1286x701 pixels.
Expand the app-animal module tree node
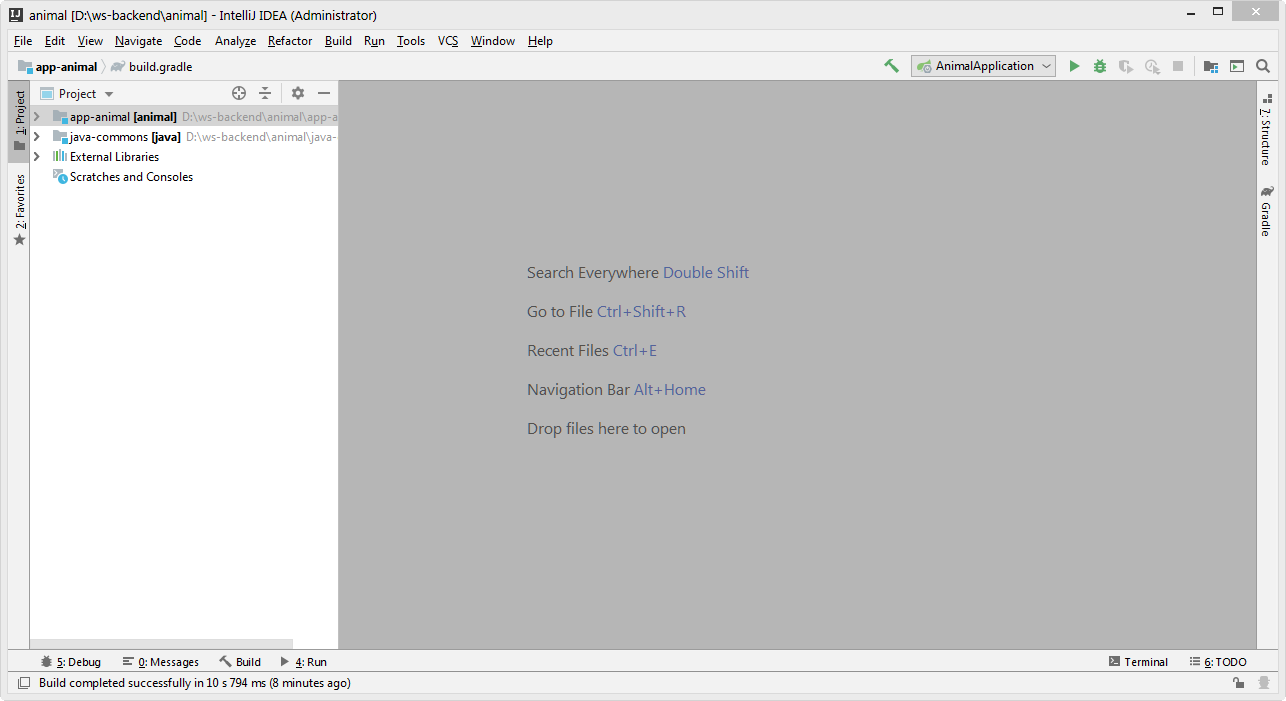point(37,117)
